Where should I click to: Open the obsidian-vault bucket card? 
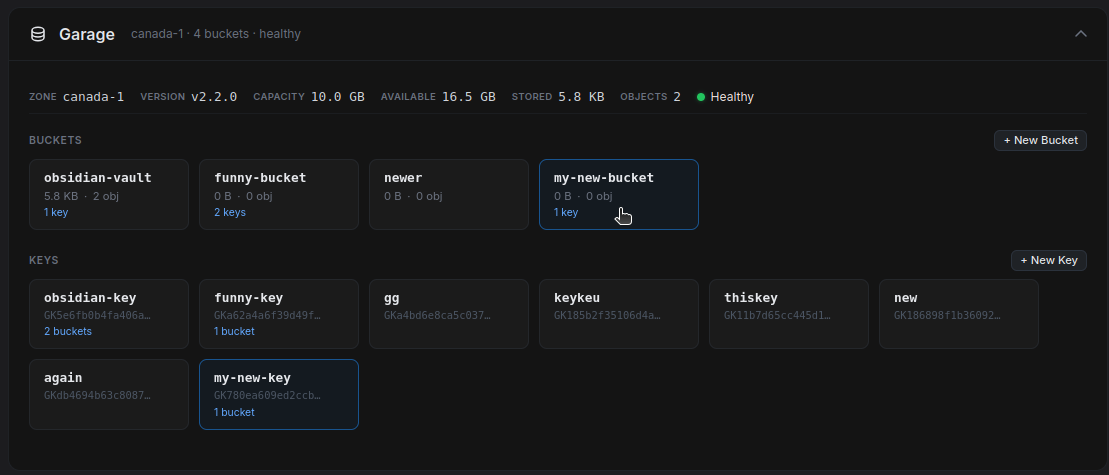click(109, 194)
